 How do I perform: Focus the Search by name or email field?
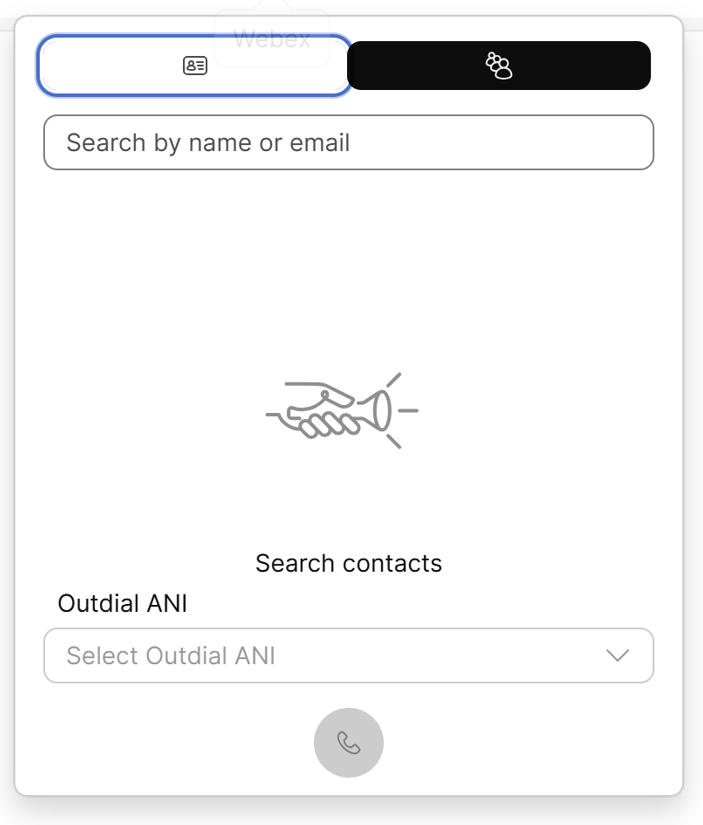tap(348, 143)
